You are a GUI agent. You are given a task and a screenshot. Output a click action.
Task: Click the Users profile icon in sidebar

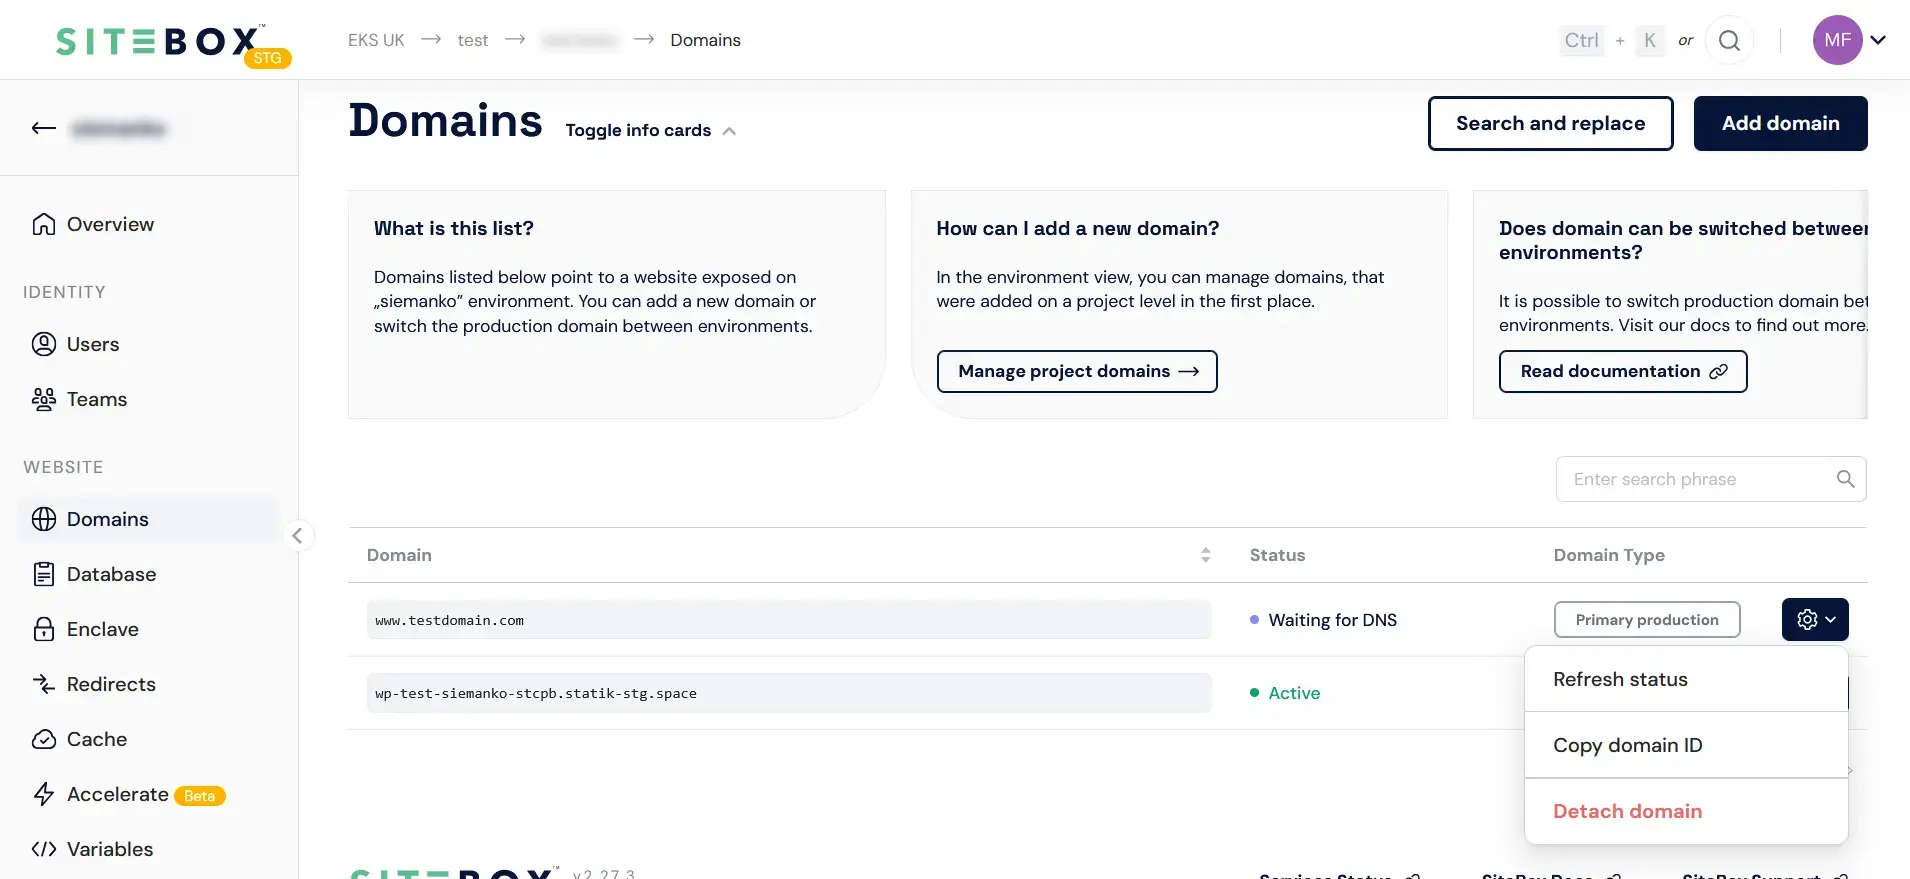pyautogui.click(x=44, y=344)
